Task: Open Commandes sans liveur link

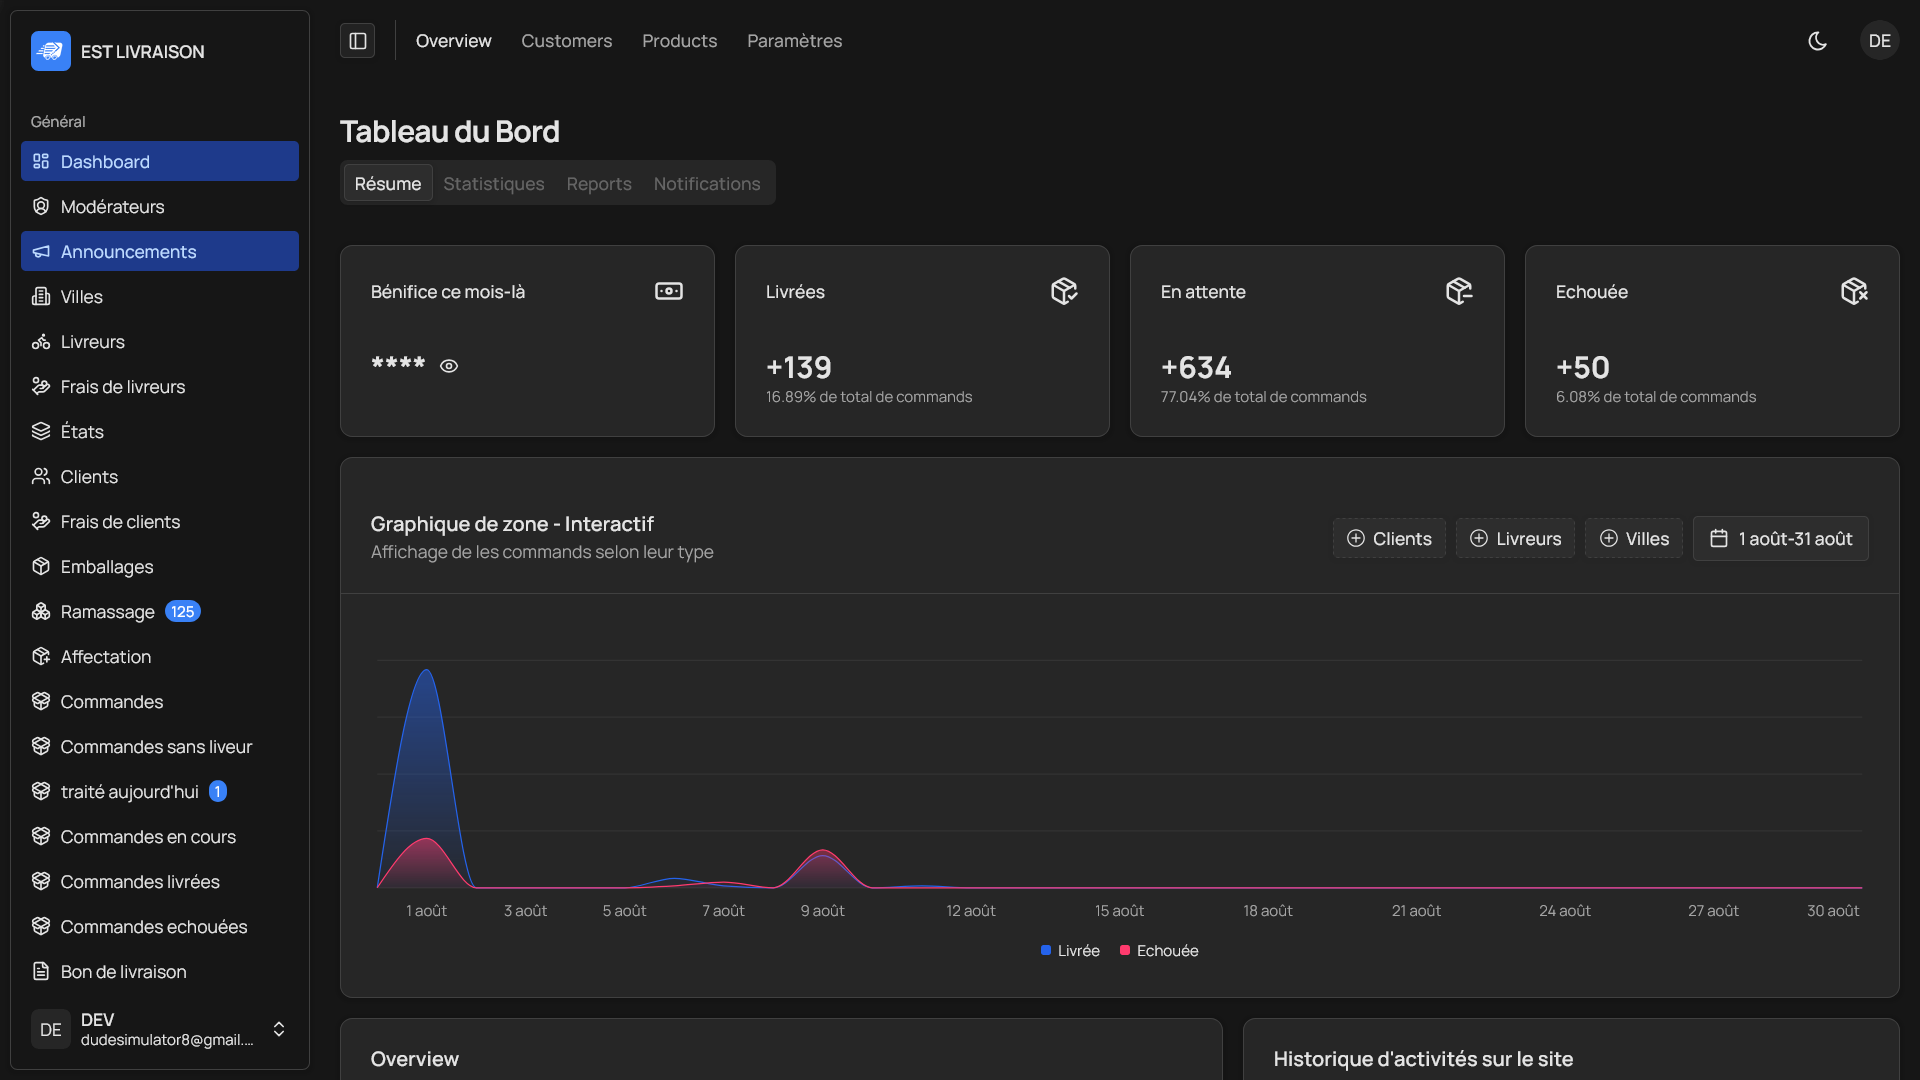Action: point(156,747)
